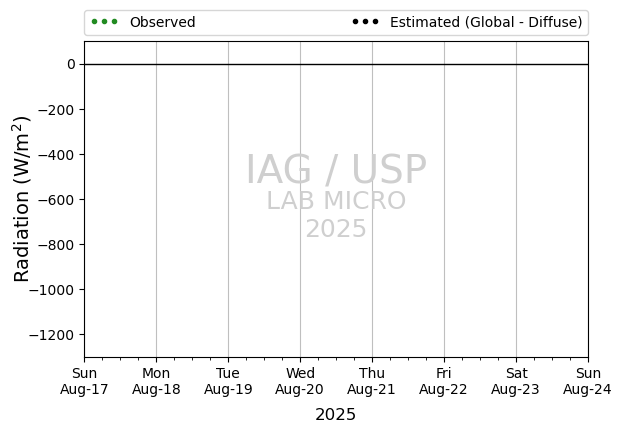This screenshot has width=622, height=433.
Task: Click the Radiation (W/m²) axis title
Action: (x=21, y=199)
